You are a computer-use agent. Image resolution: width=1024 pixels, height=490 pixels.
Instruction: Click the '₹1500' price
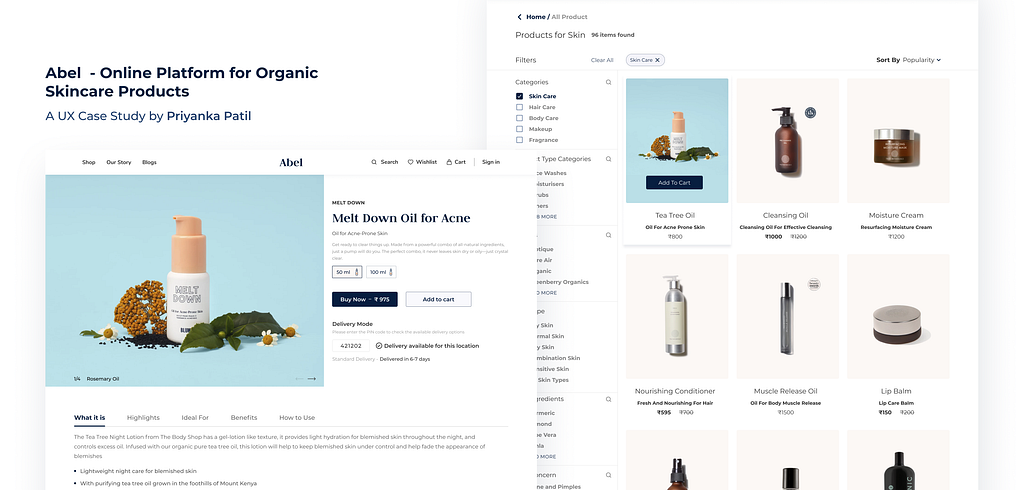(x=786, y=412)
